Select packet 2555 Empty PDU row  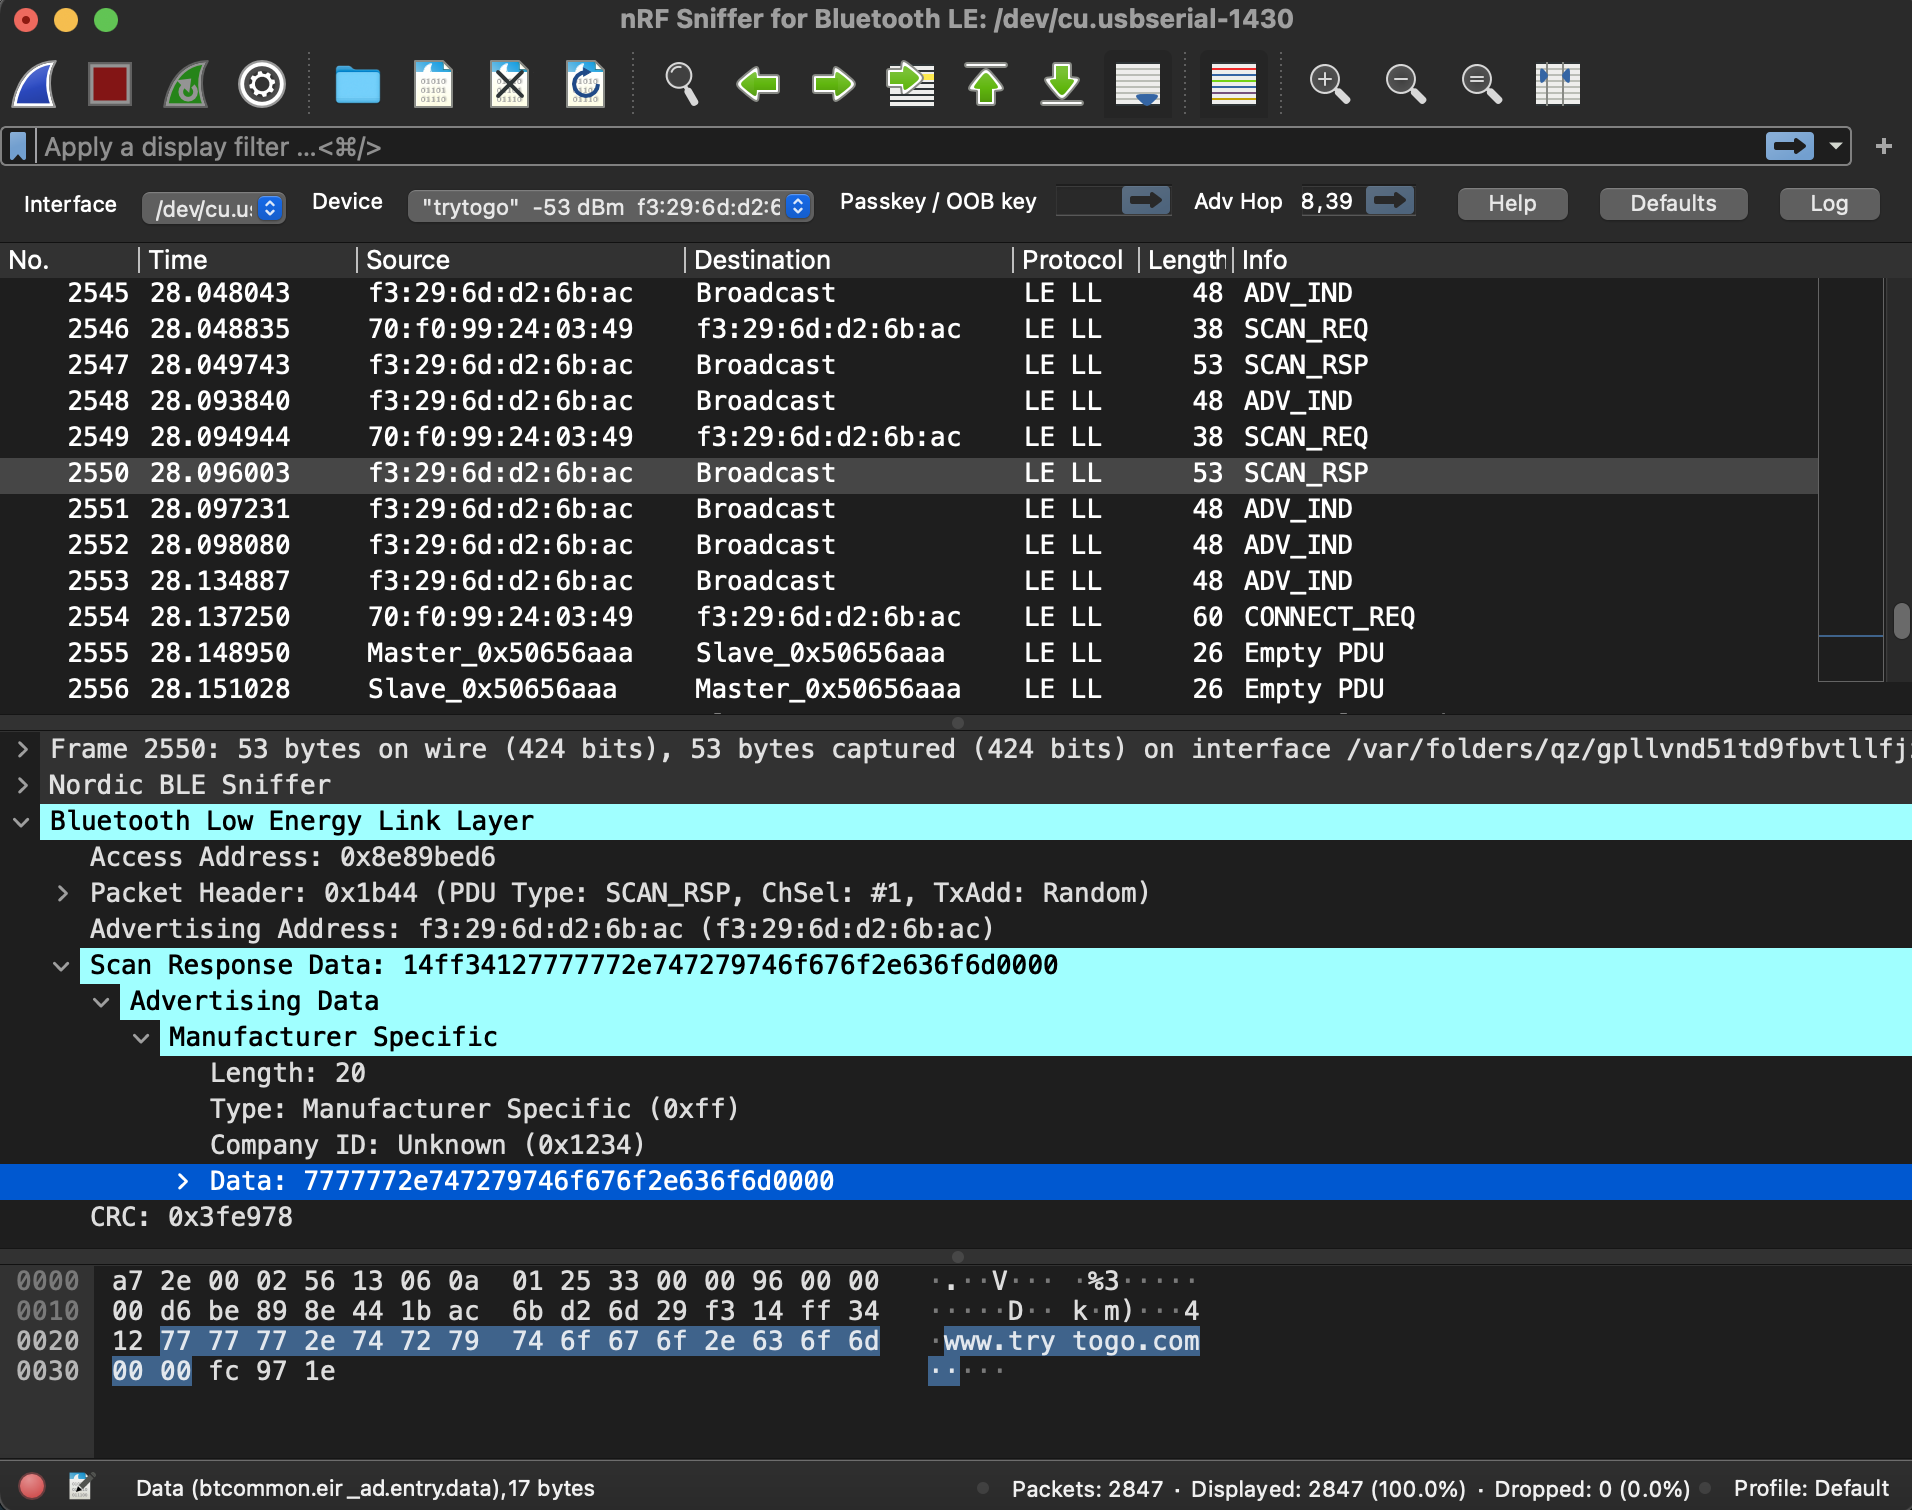coord(908,653)
